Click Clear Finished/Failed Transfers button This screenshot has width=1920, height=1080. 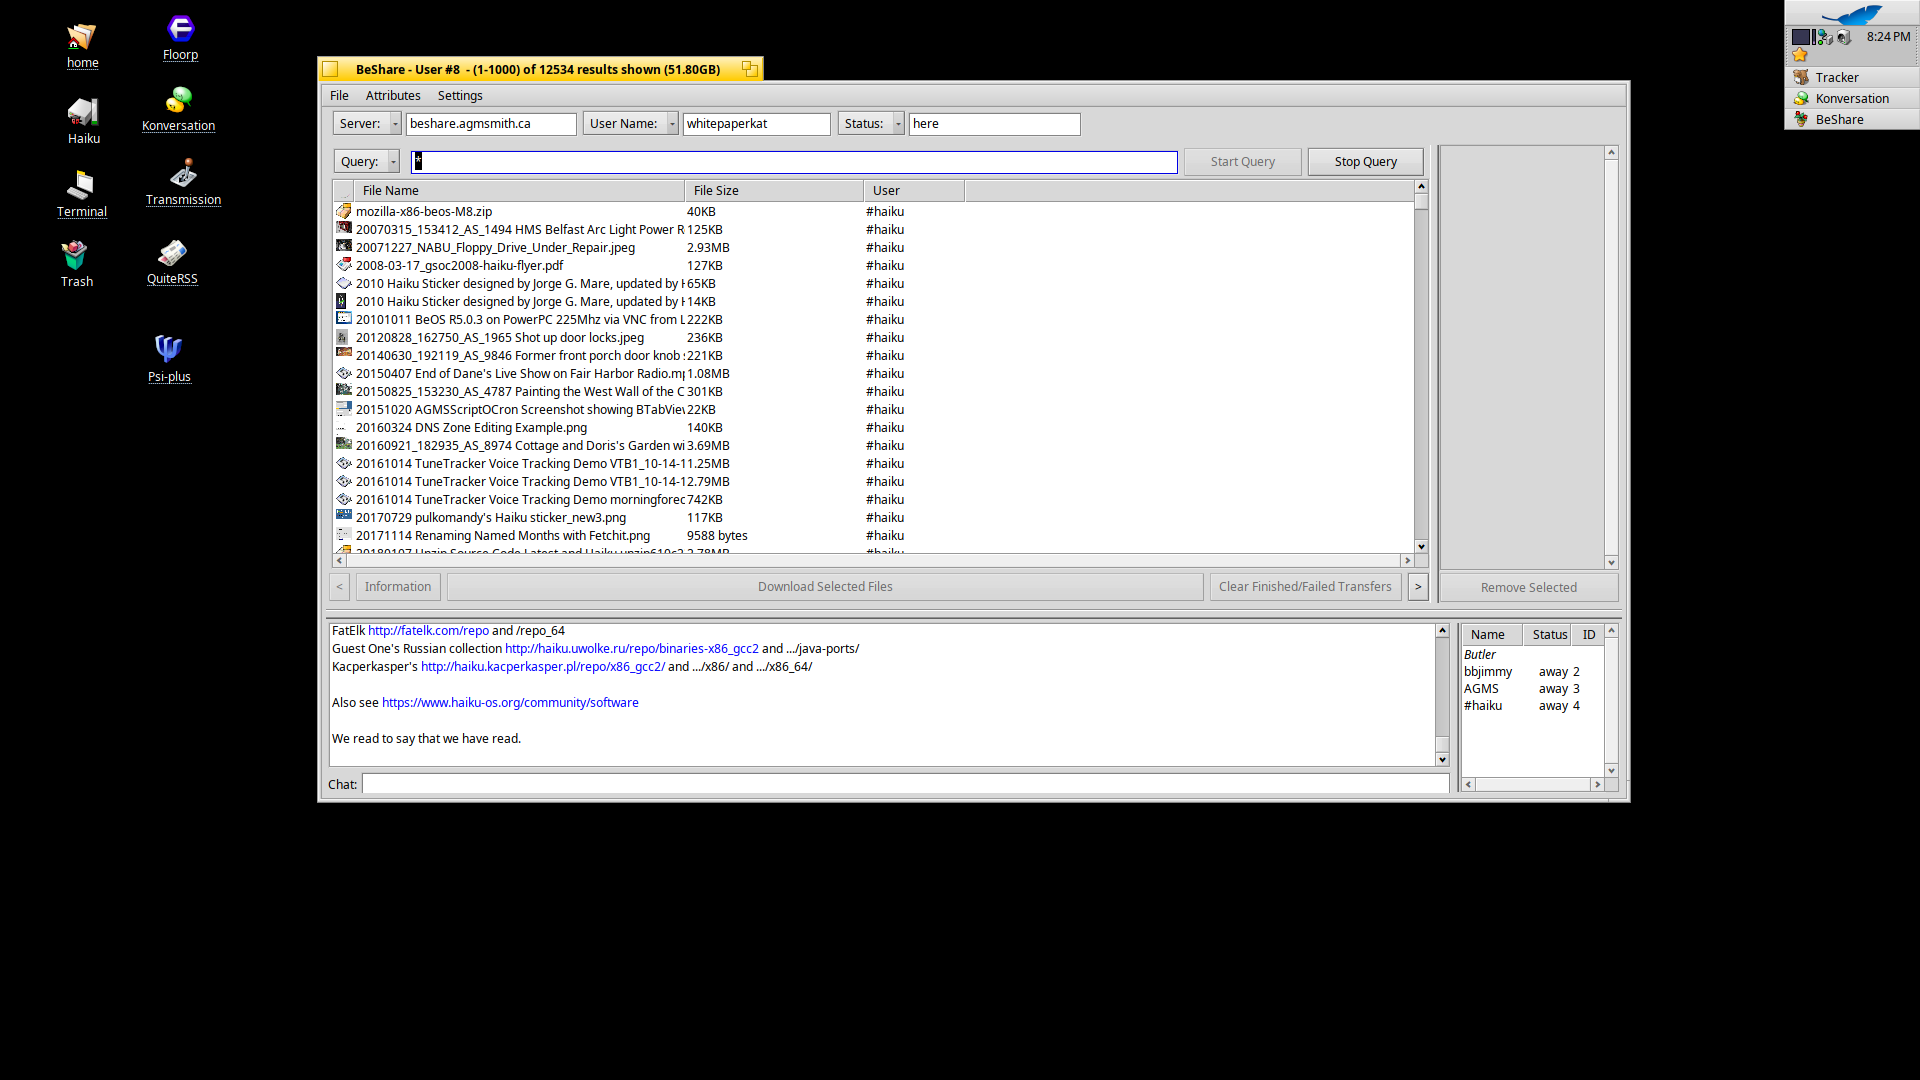(1305, 587)
